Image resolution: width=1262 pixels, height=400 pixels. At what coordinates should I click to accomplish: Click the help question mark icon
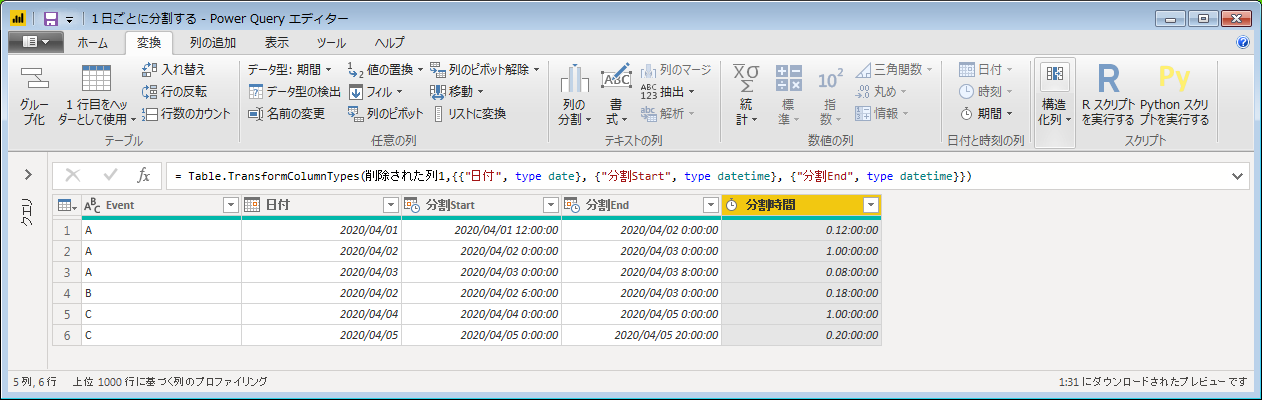pos(1243,43)
